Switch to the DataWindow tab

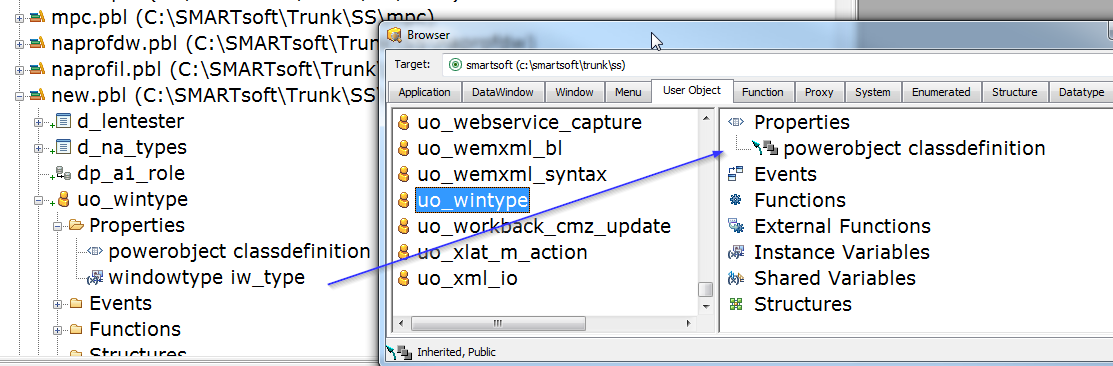503,92
